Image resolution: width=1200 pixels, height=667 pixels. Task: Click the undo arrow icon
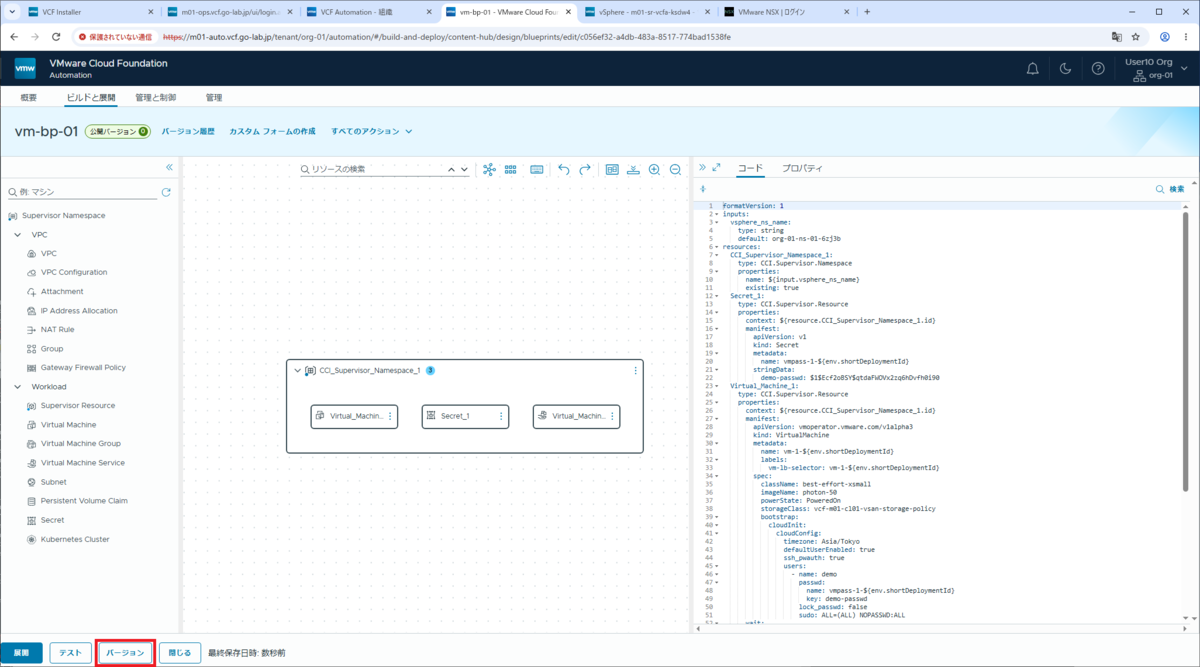click(564, 170)
